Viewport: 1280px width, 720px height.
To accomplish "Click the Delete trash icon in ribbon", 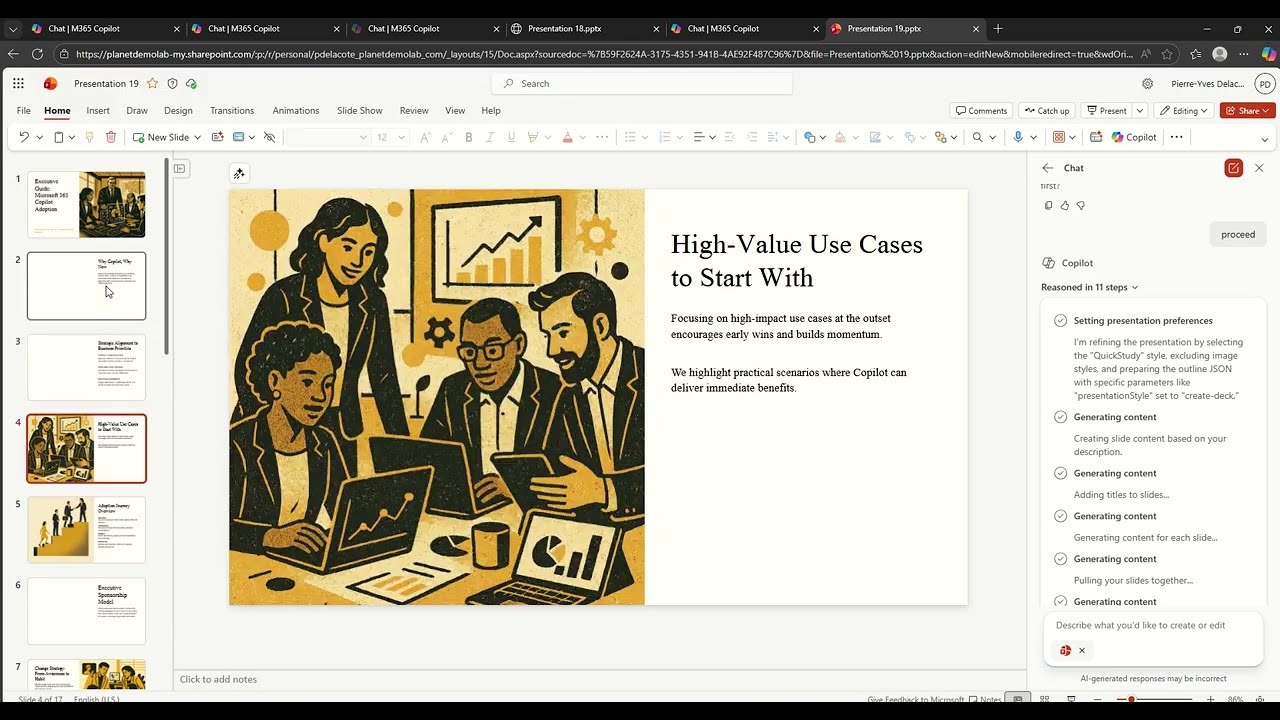I will 111,137.
